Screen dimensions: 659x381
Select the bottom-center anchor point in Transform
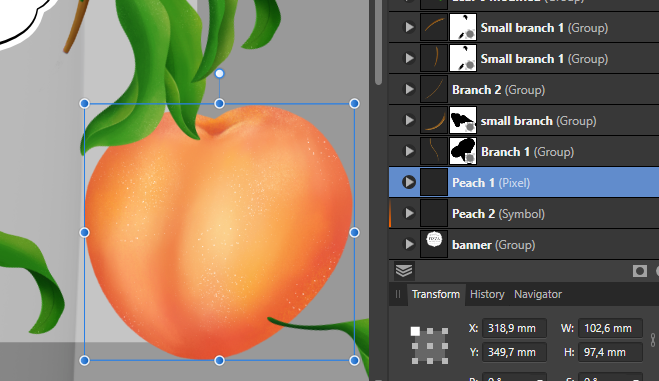(430, 361)
